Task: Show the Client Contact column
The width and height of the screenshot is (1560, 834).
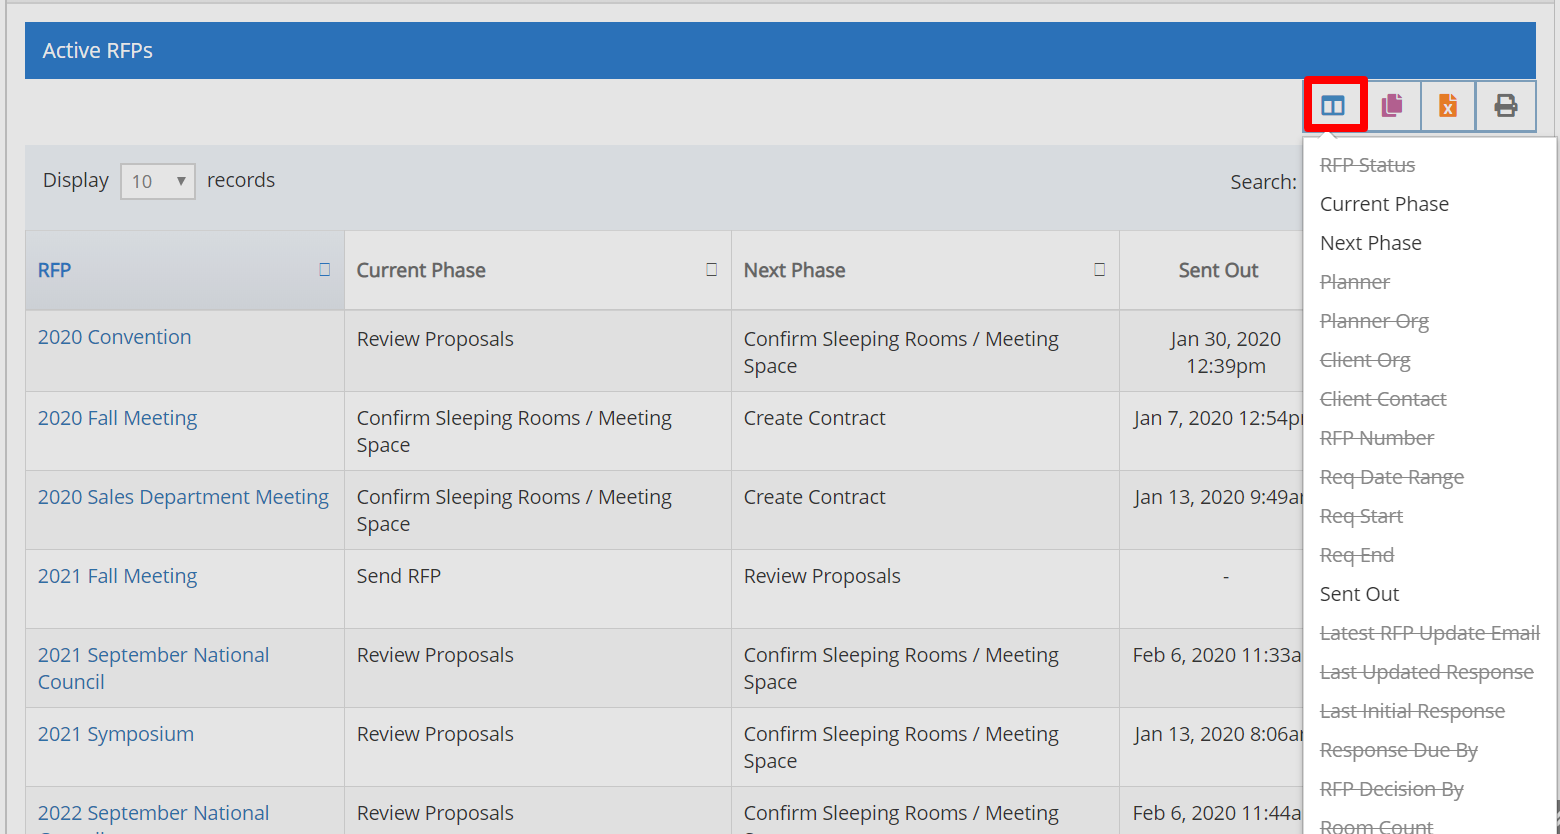Action: click(1383, 399)
